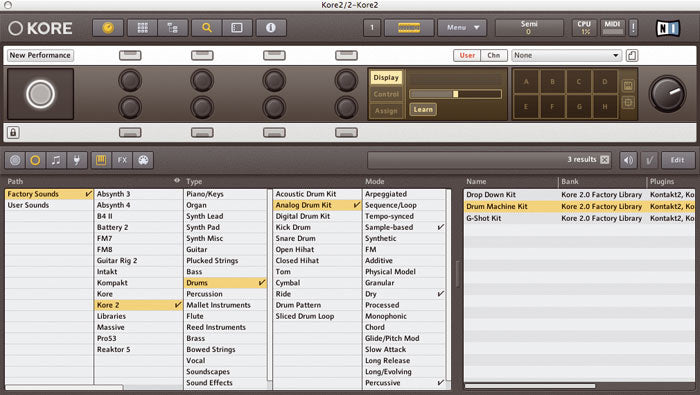This screenshot has width=700, height=395.
Task: Select the FX filter icon
Action: (x=122, y=160)
